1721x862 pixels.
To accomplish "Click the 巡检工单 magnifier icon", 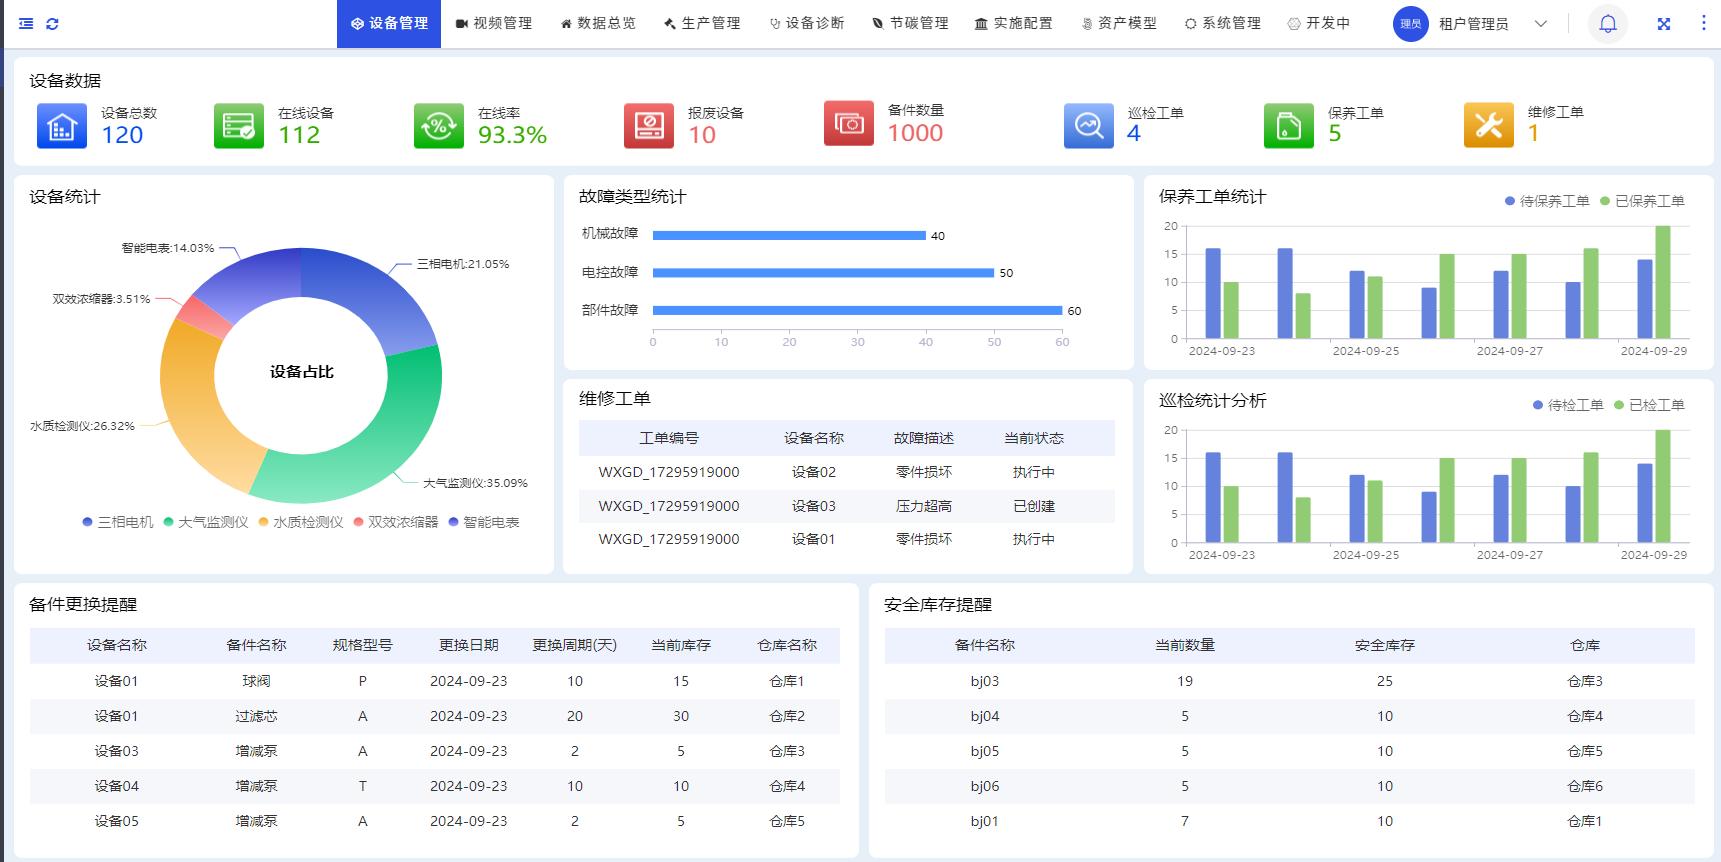I will [x=1088, y=126].
